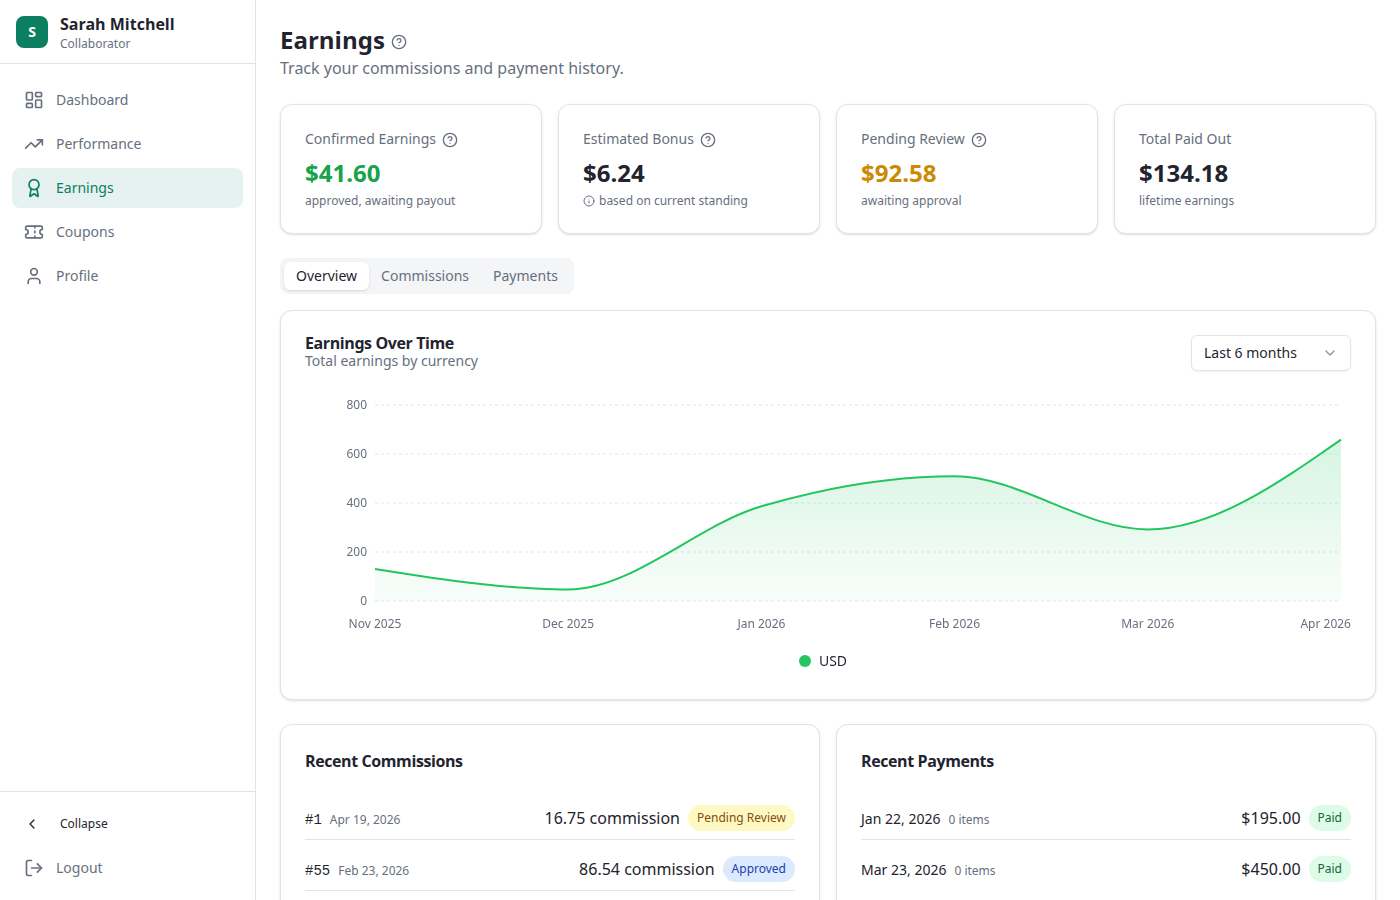
Task: Navigate to Earnings in the sidebar
Action: (85, 187)
